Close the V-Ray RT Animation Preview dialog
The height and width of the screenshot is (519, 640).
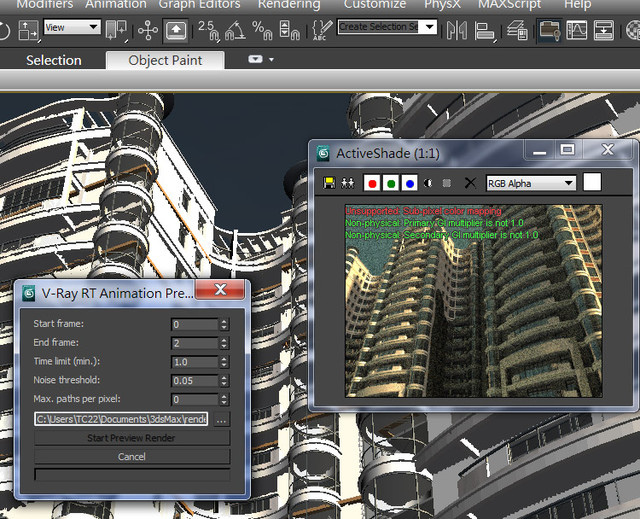click(x=220, y=290)
